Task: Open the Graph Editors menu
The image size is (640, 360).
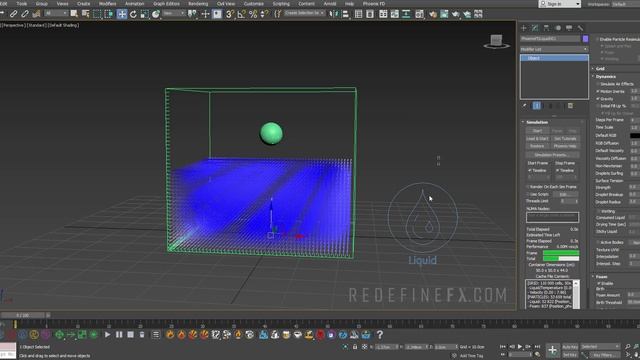Action: (166, 4)
